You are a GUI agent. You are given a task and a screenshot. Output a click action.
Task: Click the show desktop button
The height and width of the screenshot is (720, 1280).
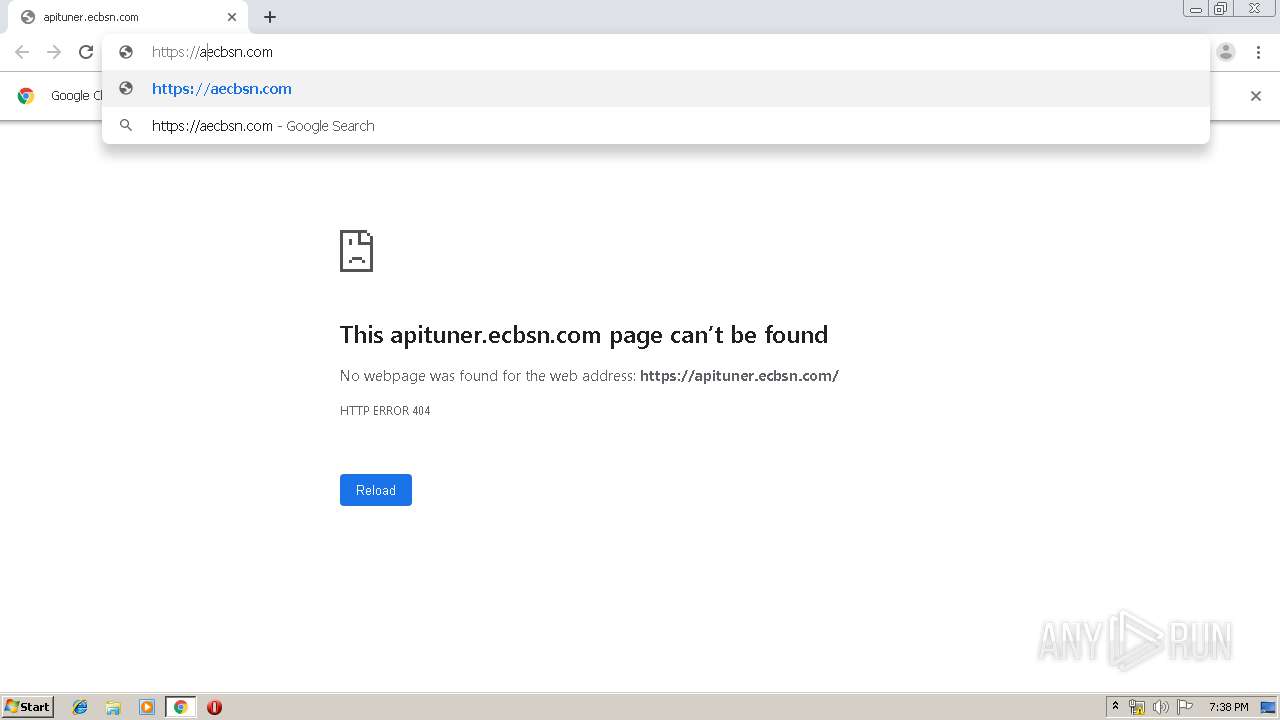click(1269, 707)
